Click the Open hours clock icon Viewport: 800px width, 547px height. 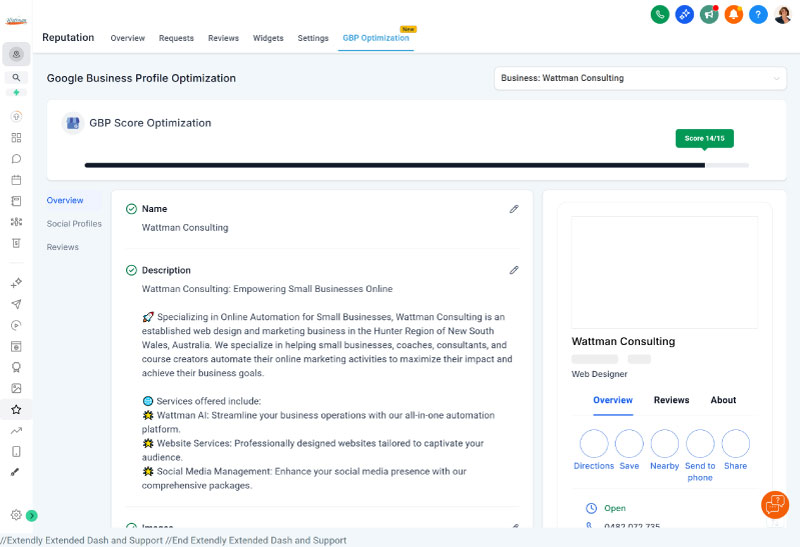coord(591,508)
